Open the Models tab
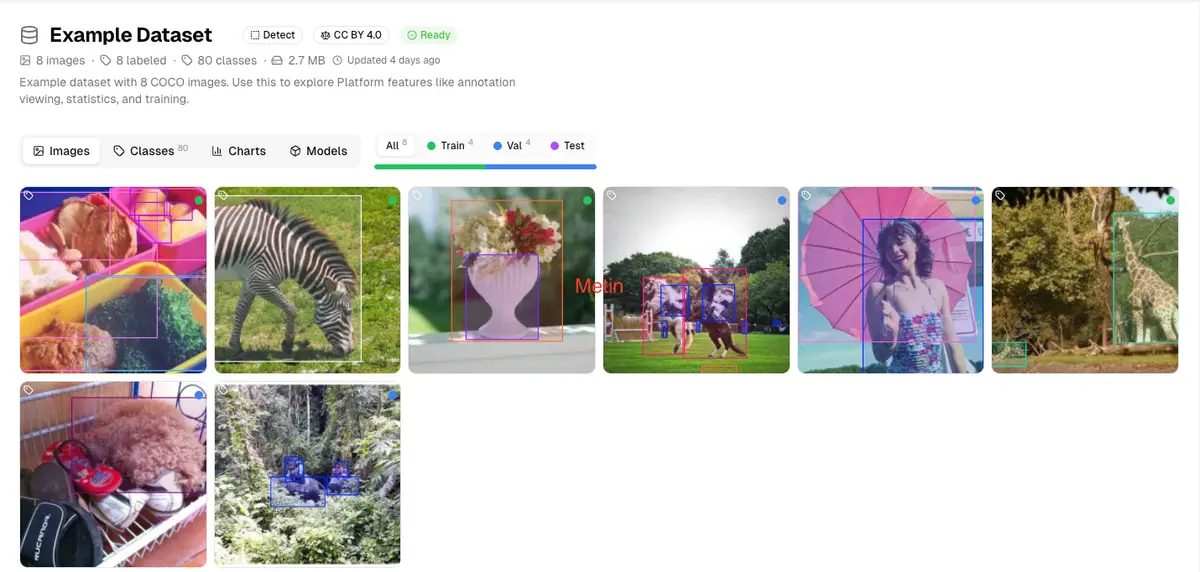Screen dimensions: 1200x572 point(319,151)
